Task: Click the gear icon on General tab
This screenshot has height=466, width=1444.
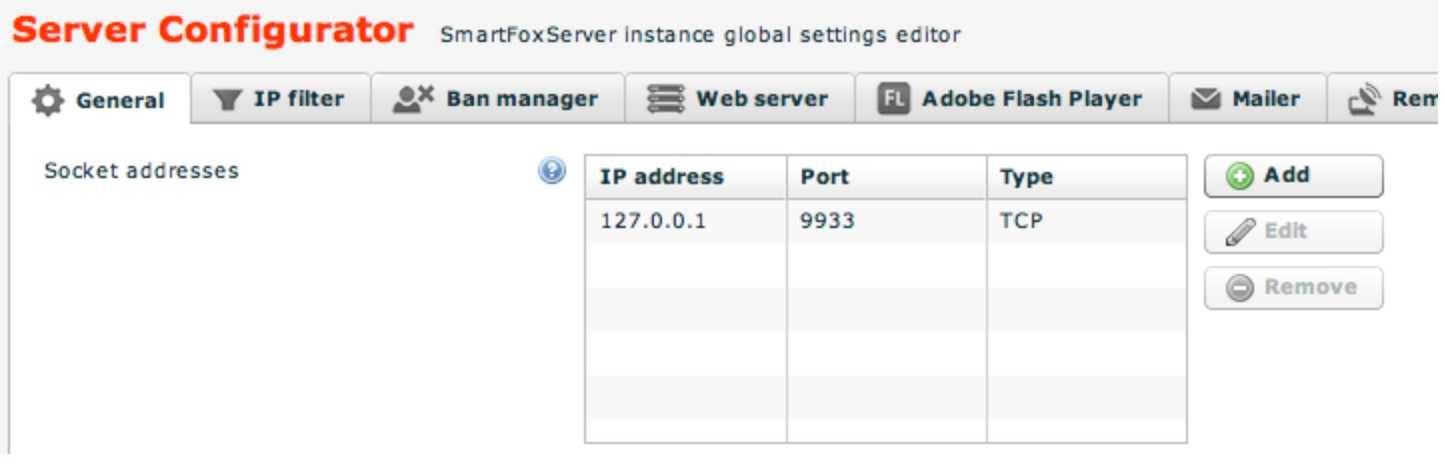Action: click(x=45, y=100)
